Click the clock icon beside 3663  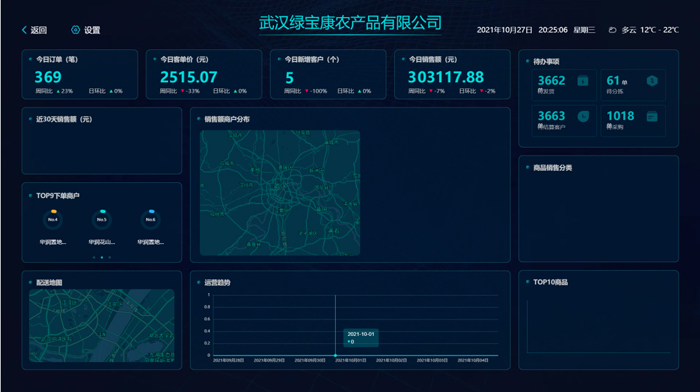[x=583, y=117]
